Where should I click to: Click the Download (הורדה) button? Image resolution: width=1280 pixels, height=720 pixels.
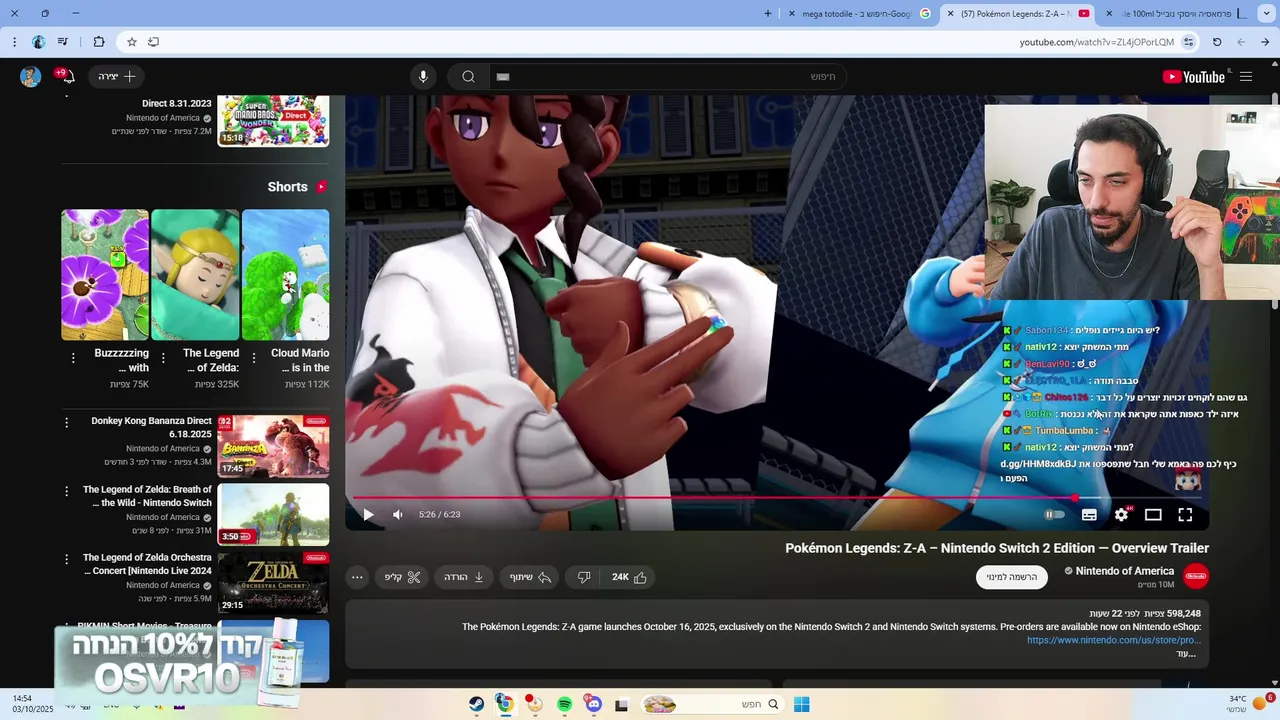(x=464, y=577)
